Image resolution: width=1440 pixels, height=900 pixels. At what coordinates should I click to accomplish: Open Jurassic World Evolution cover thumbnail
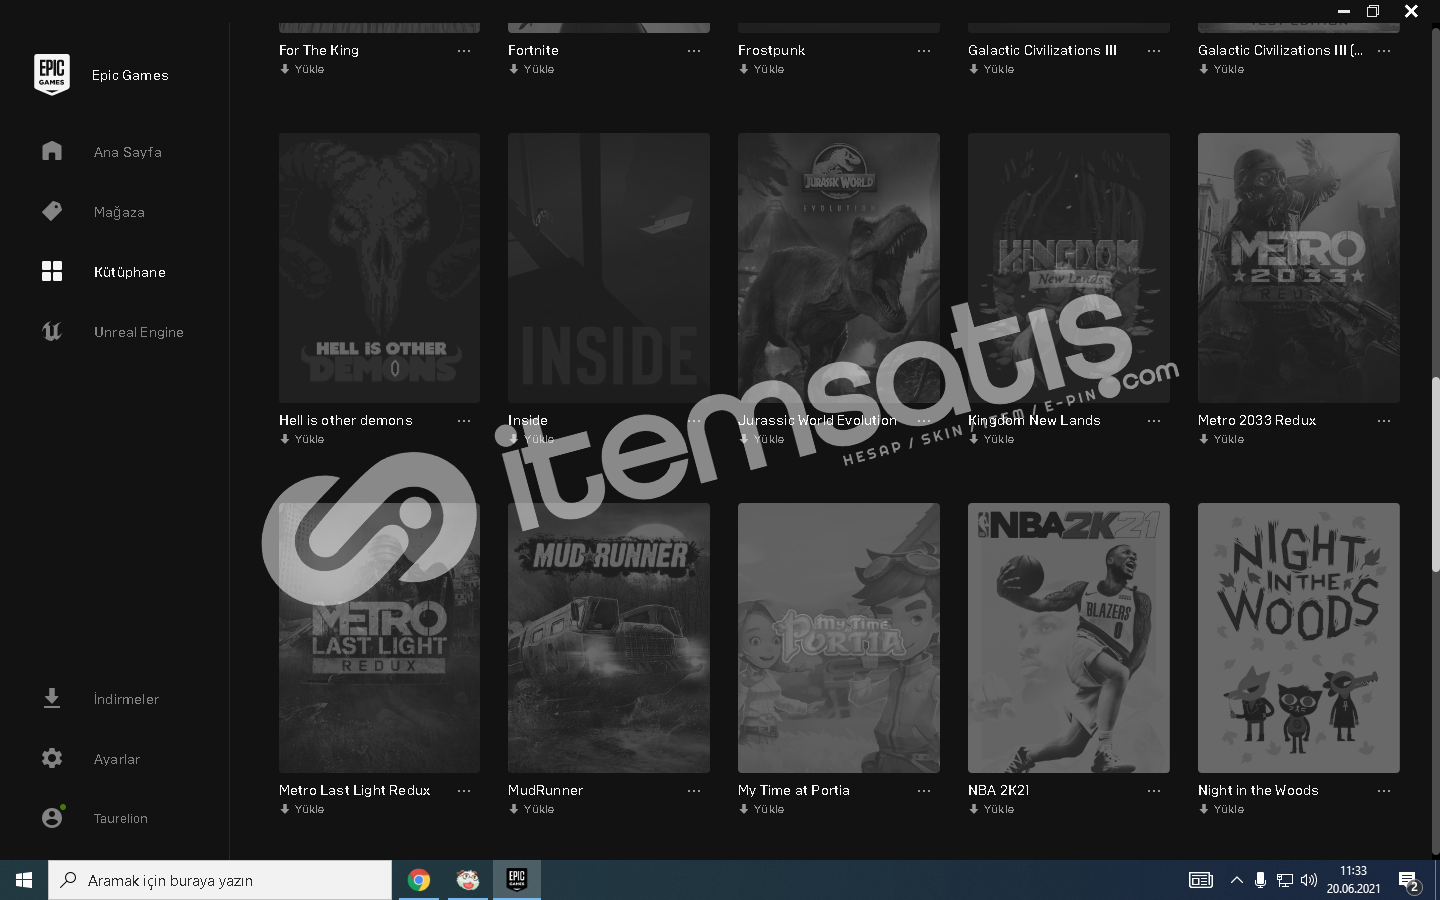tap(839, 268)
